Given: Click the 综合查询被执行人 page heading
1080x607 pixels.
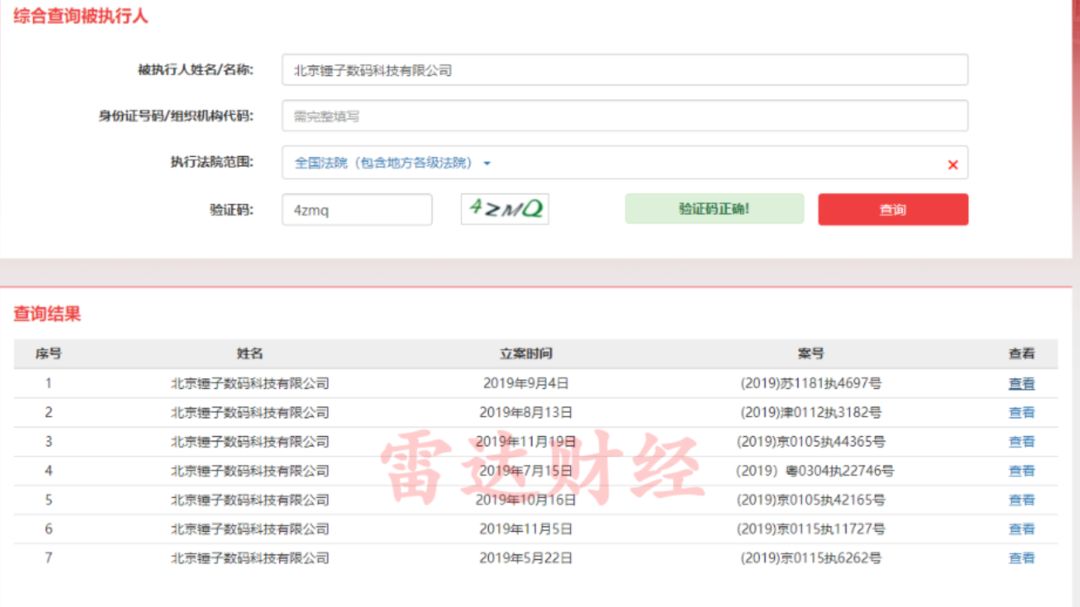Looking at the screenshot, I should tap(81, 16).
